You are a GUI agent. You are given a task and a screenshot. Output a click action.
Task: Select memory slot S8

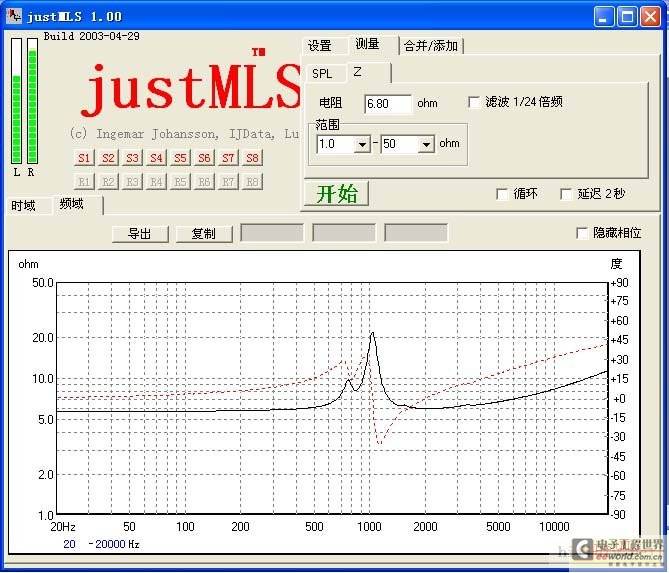coord(252,158)
